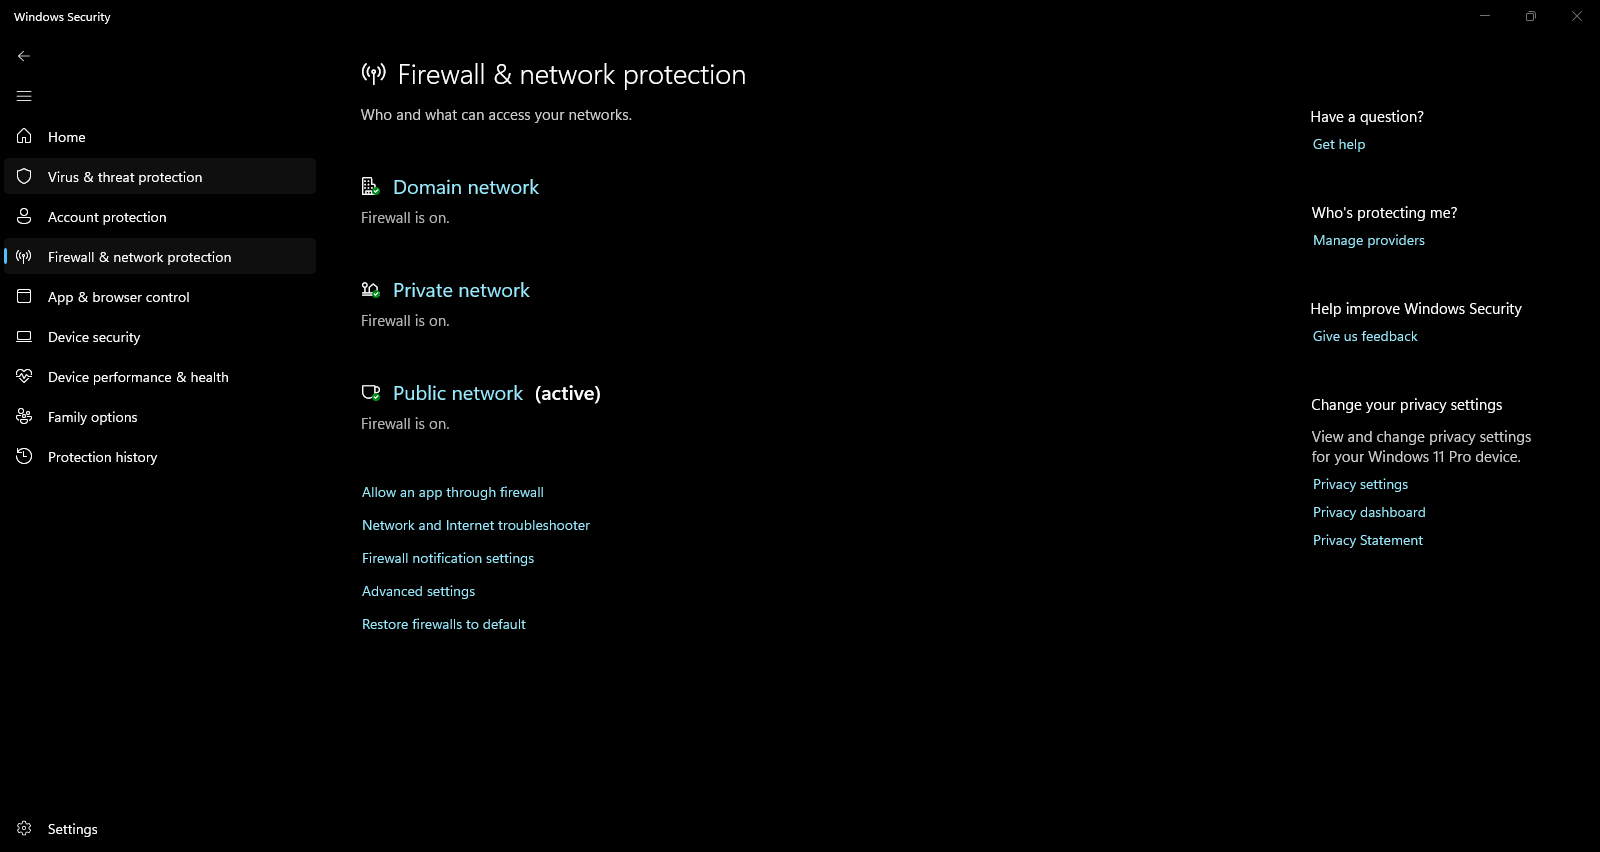This screenshot has height=852, width=1600.
Task: Click the Device performance & health heart icon
Action: 24,377
